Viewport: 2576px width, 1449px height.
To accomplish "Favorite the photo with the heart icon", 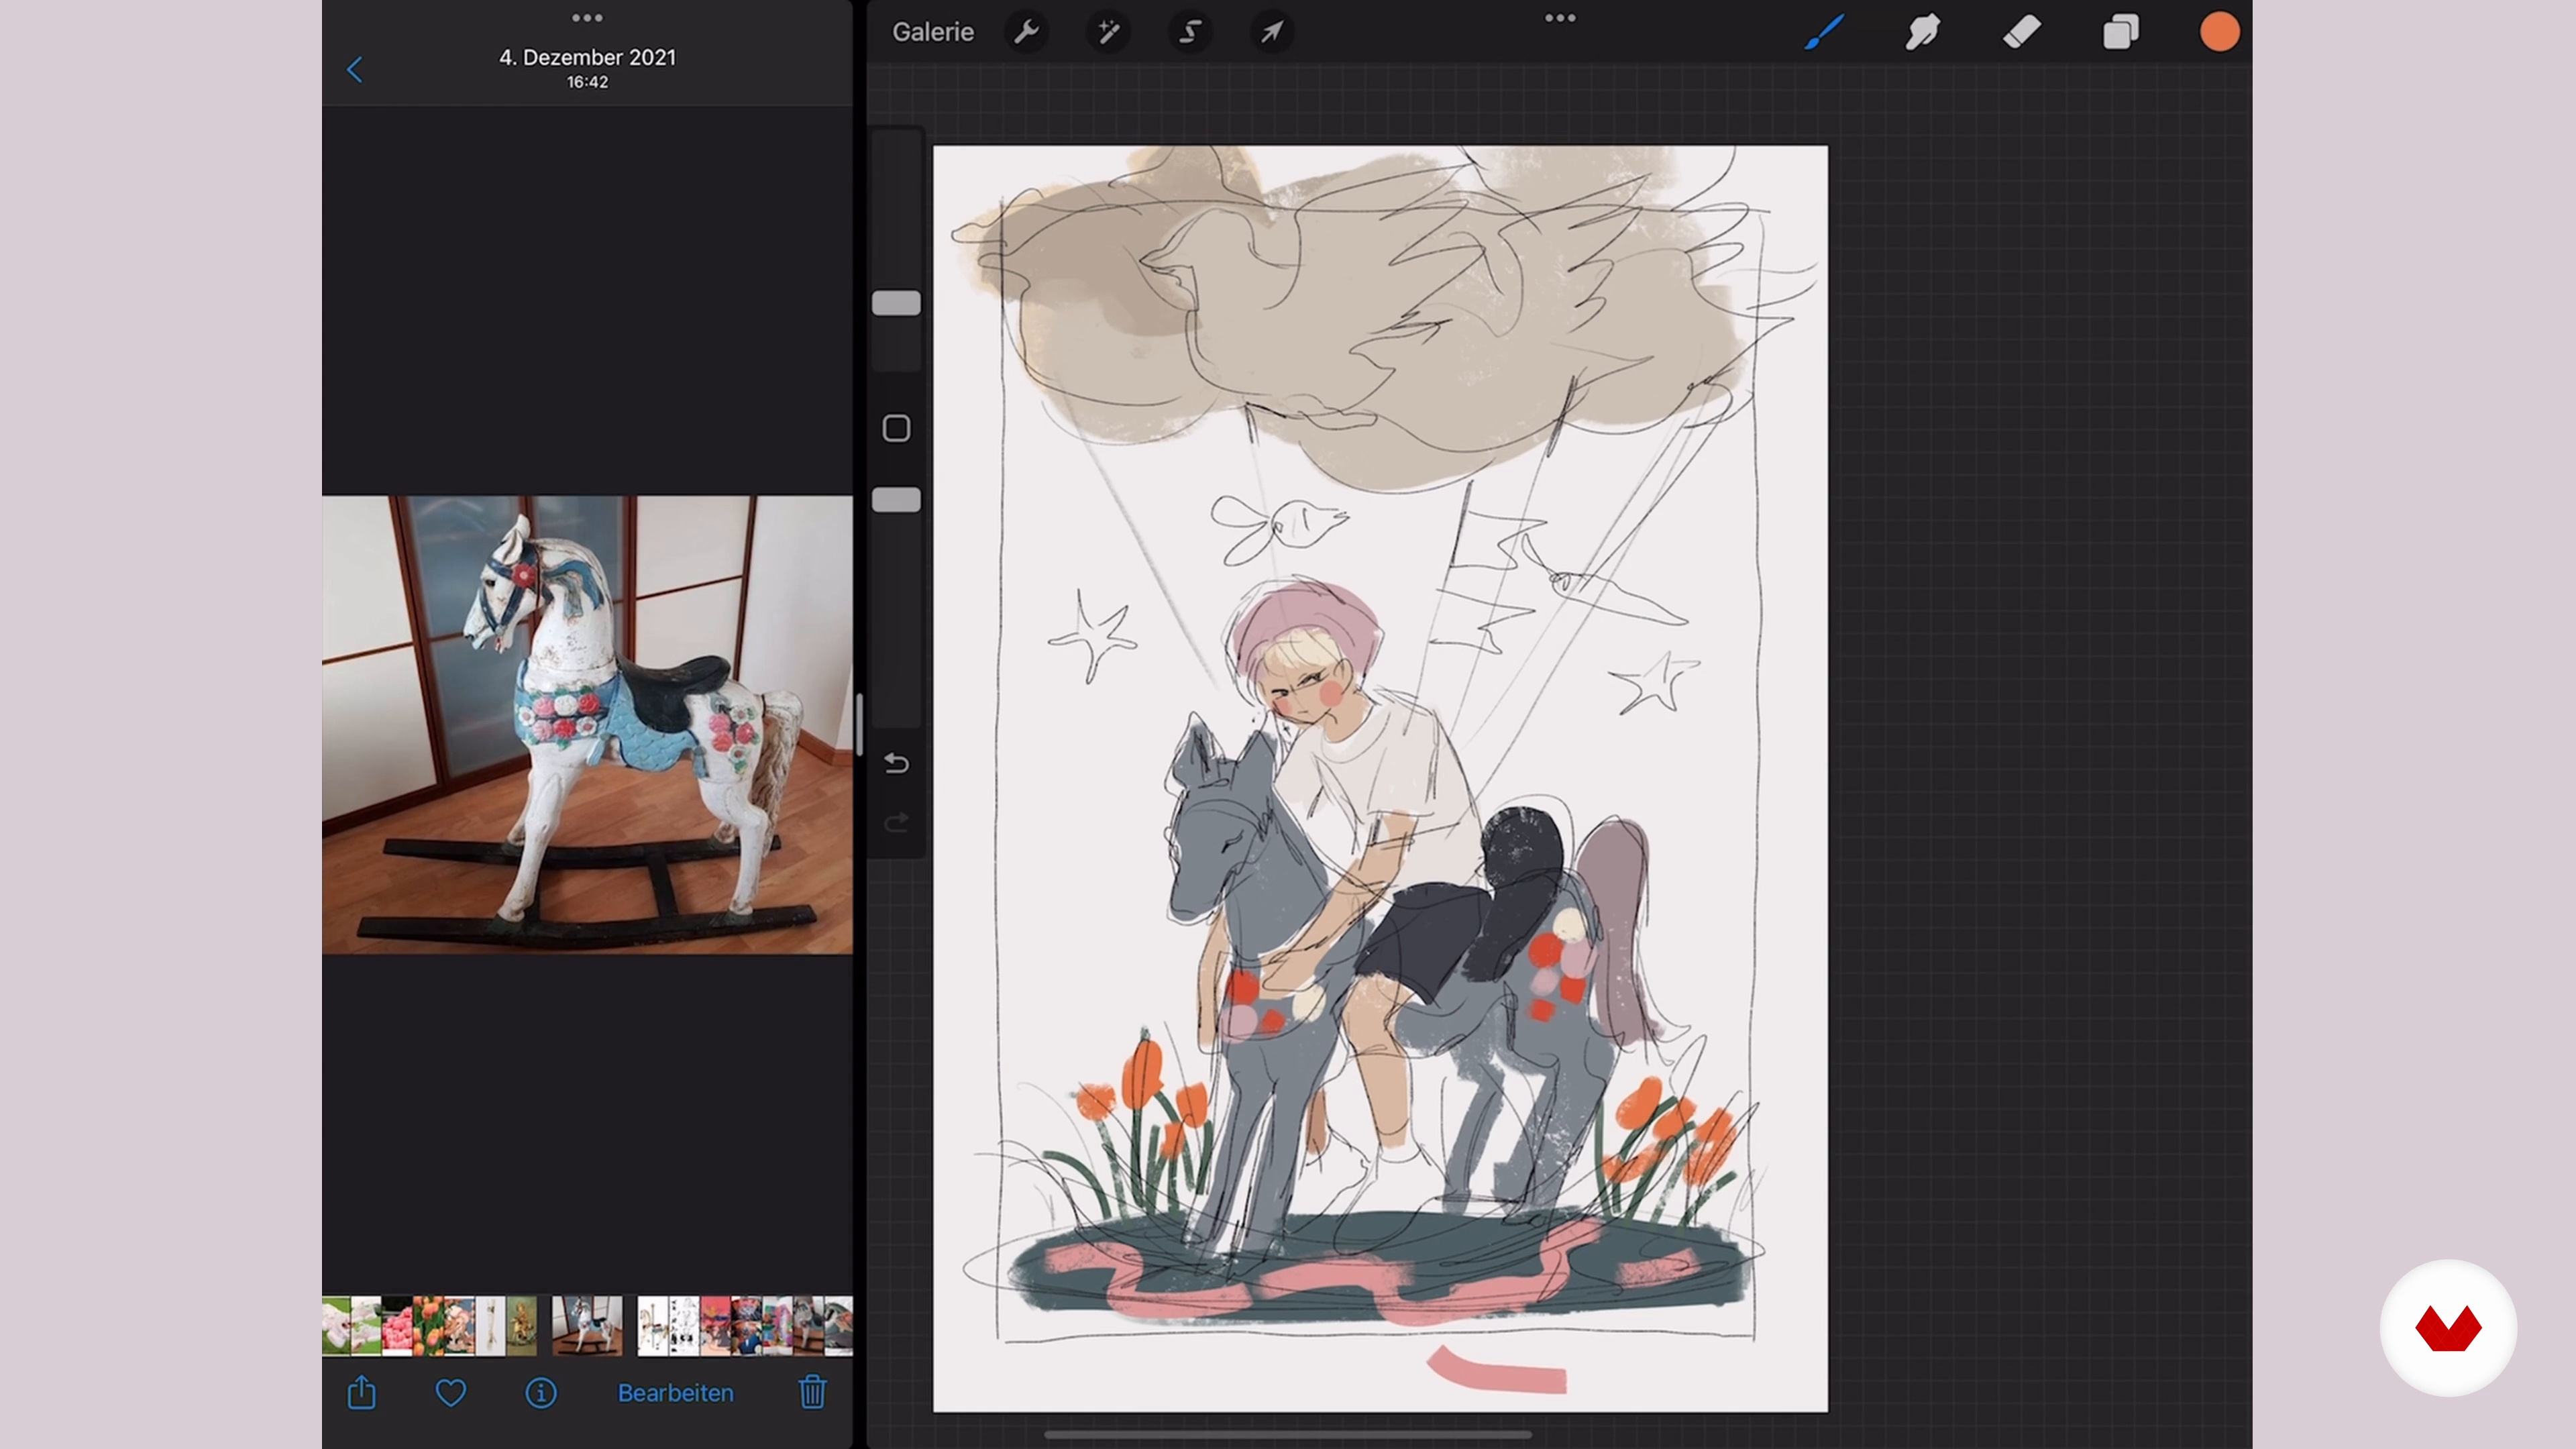I will (x=451, y=1393).
